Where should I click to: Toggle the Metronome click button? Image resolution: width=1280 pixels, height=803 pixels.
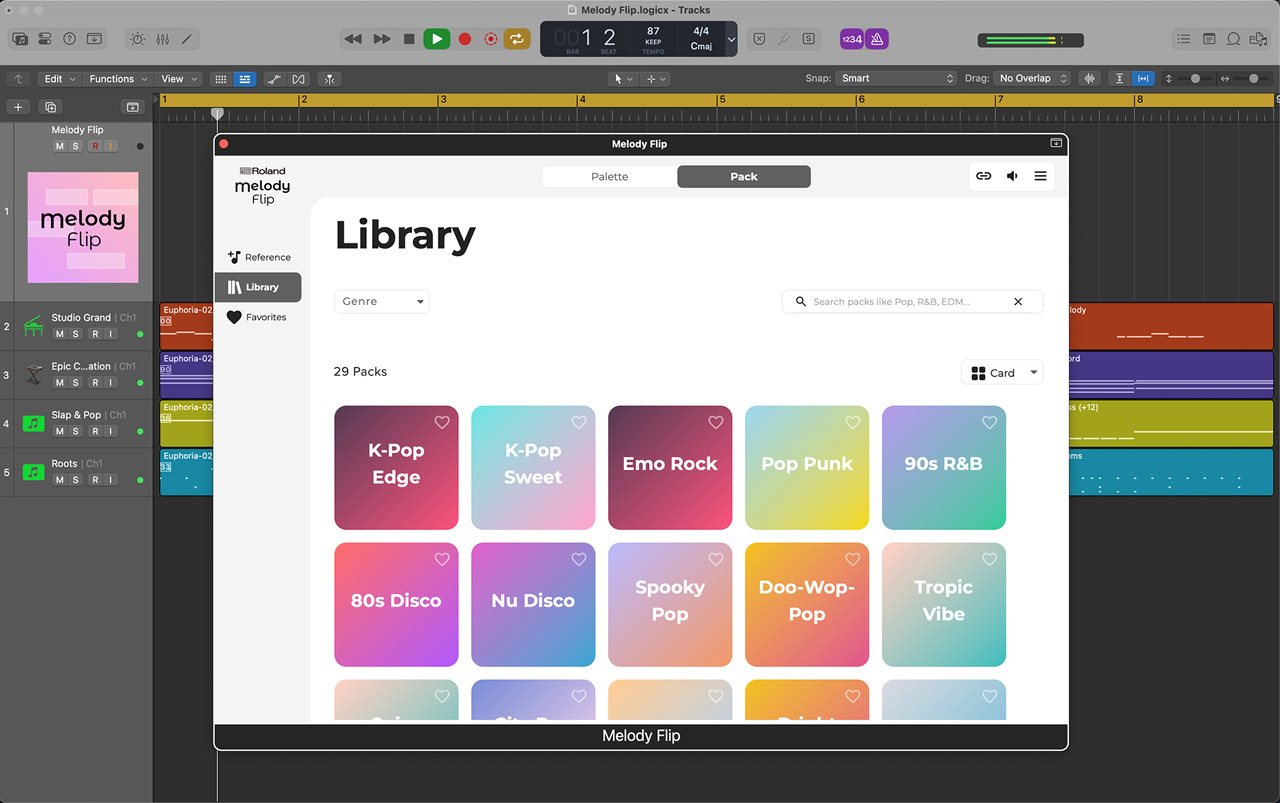[877, 39]
